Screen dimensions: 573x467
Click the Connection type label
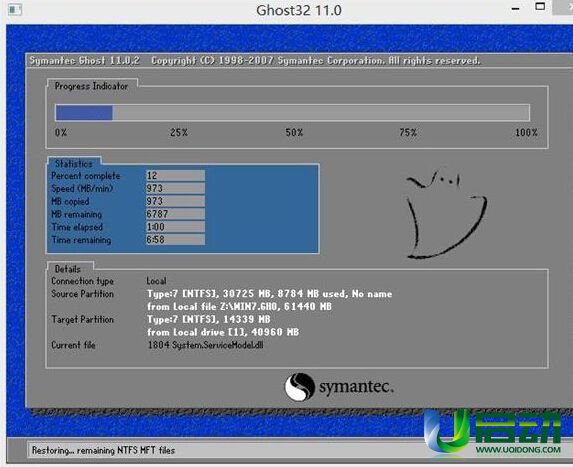(82, 281)
